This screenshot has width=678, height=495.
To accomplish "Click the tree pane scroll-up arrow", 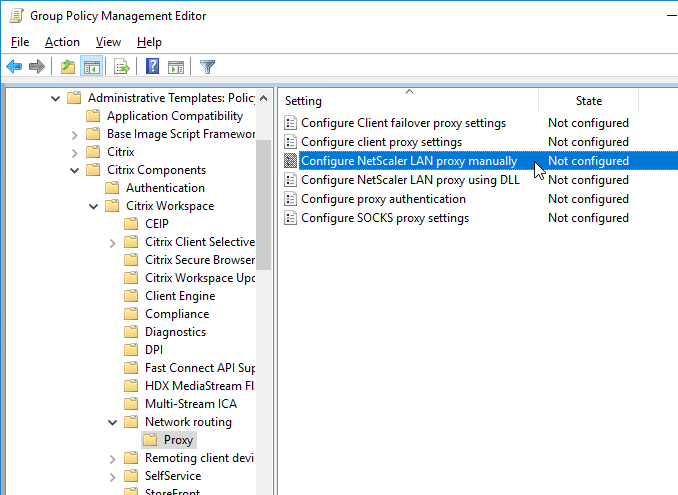I will click(x=263, y=99).
